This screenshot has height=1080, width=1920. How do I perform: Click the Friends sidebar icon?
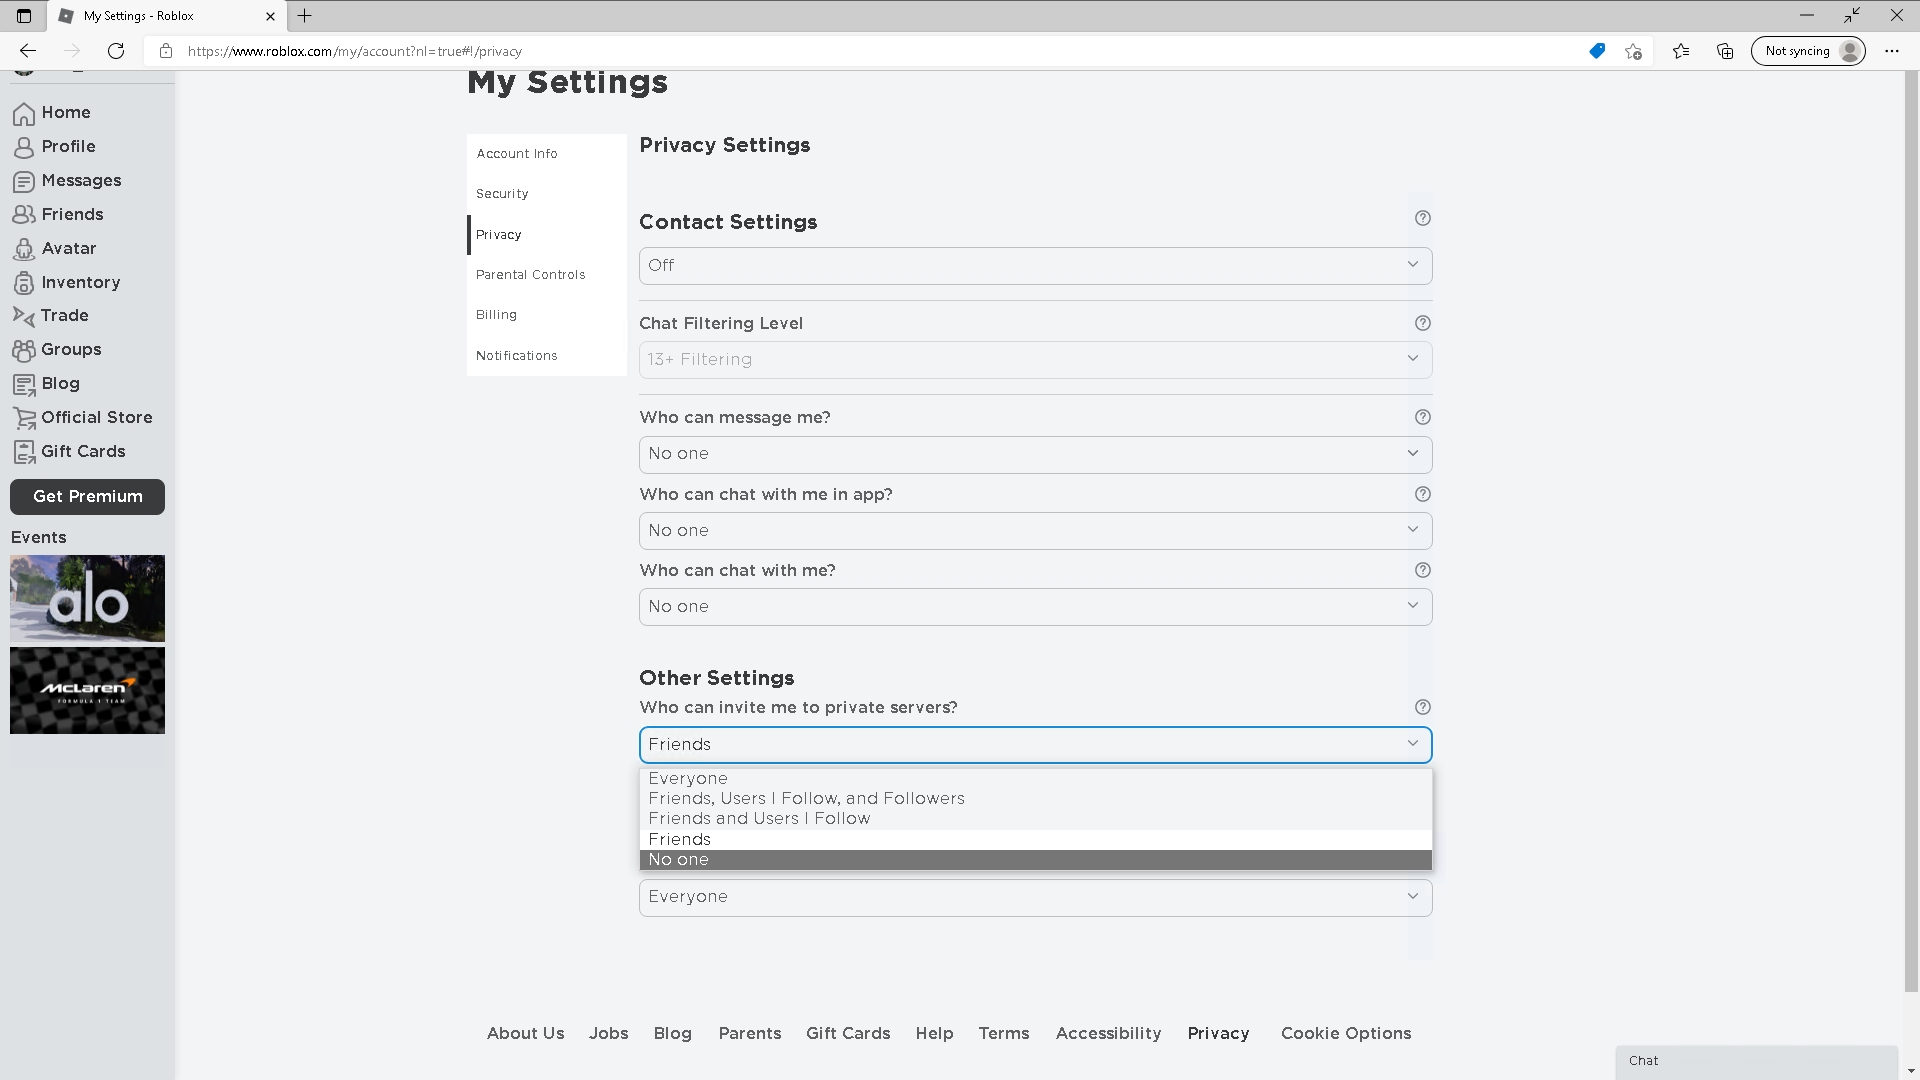[24, 215]
